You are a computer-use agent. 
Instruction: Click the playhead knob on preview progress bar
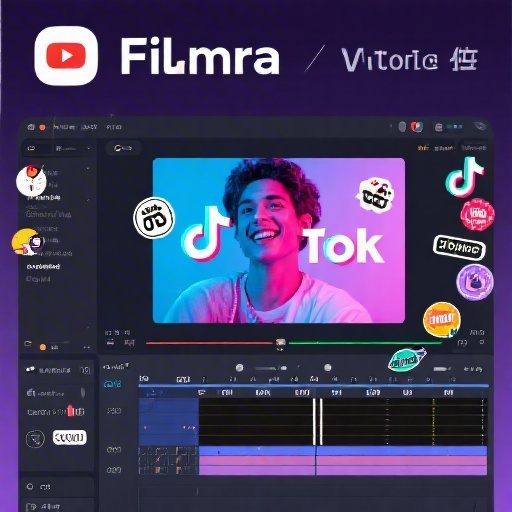pos(280,343)
